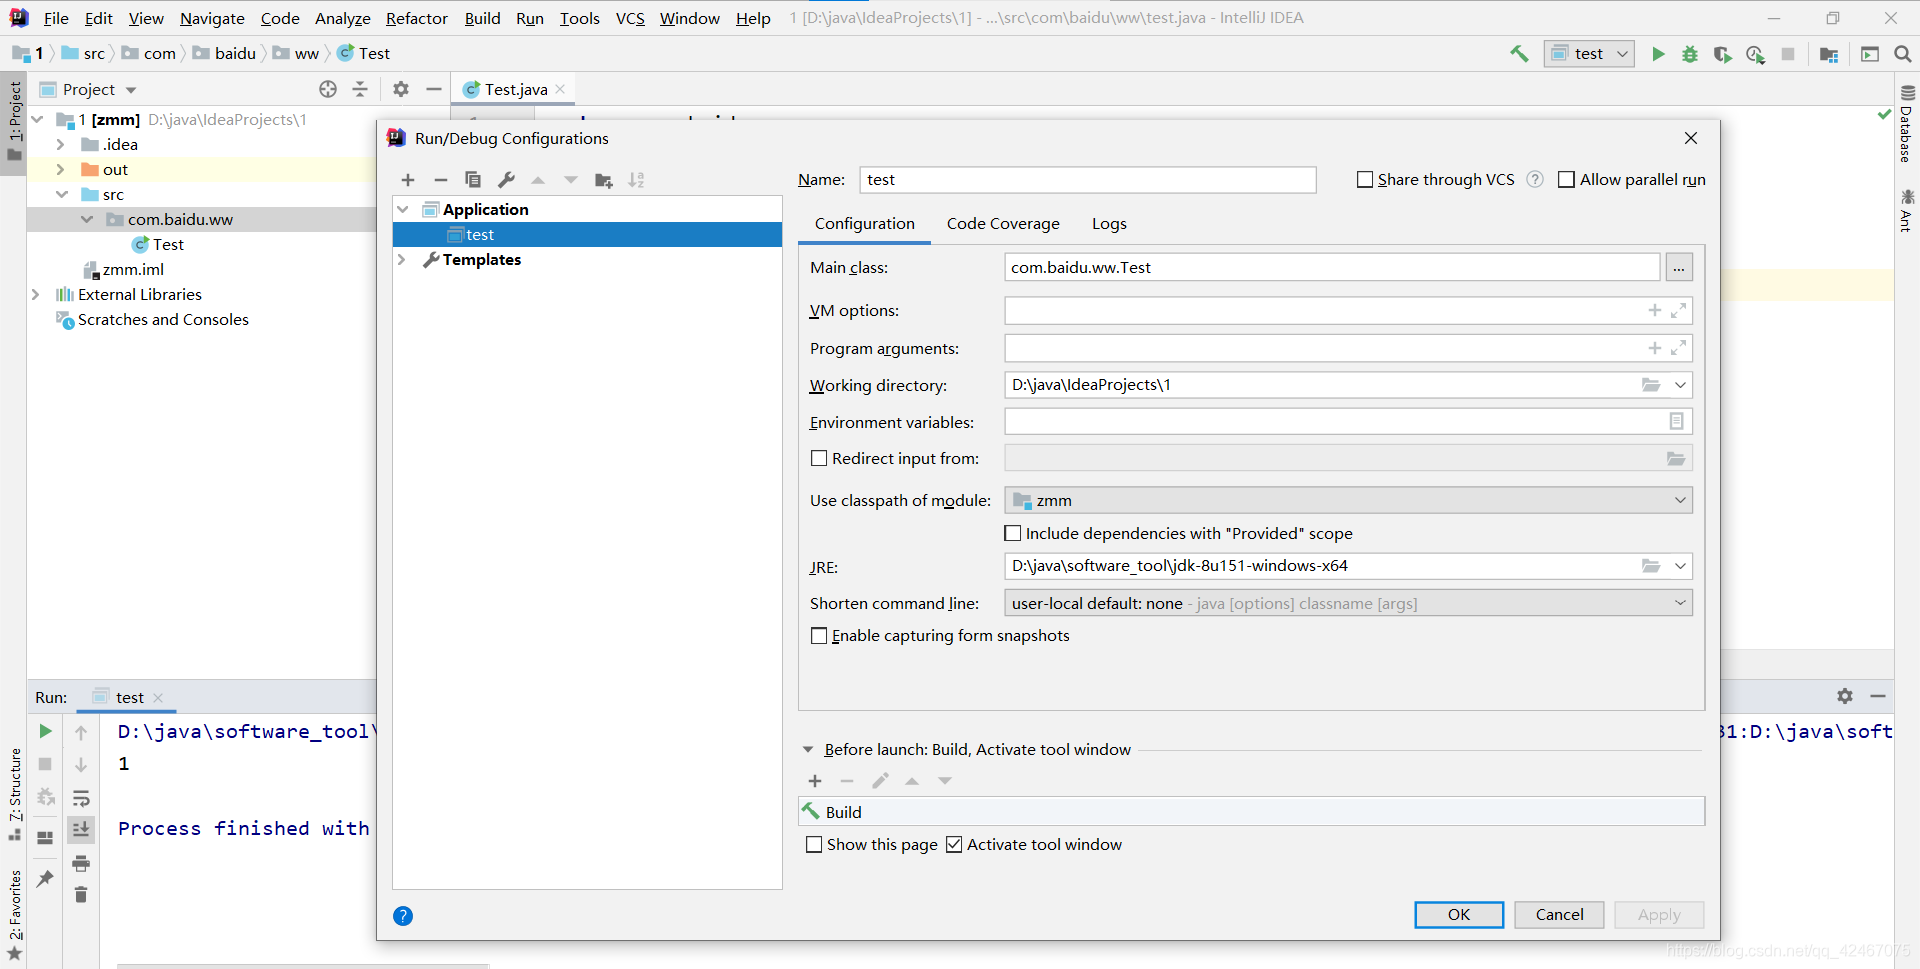Switch to Code Coverage tab
Screen dimensions: 1920x969
tap(1003, 224)
